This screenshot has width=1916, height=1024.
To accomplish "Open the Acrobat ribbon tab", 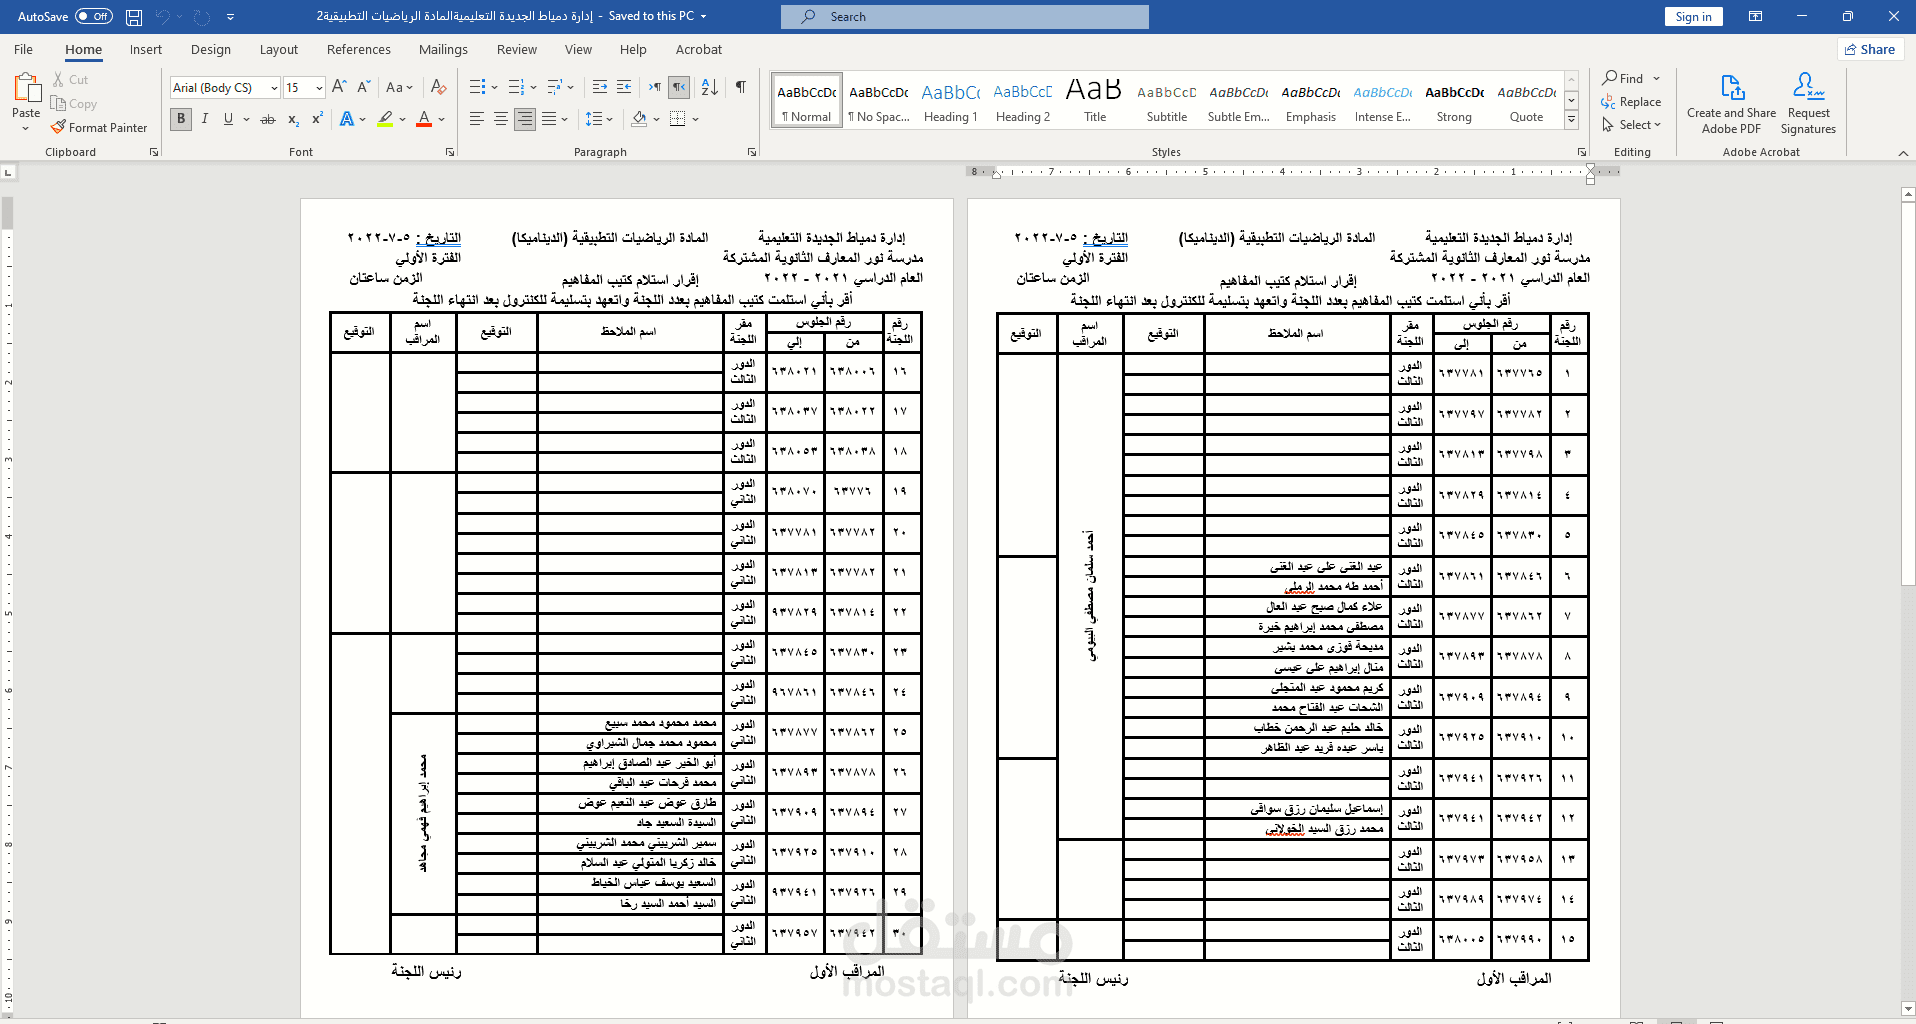I will coord(698,49).
